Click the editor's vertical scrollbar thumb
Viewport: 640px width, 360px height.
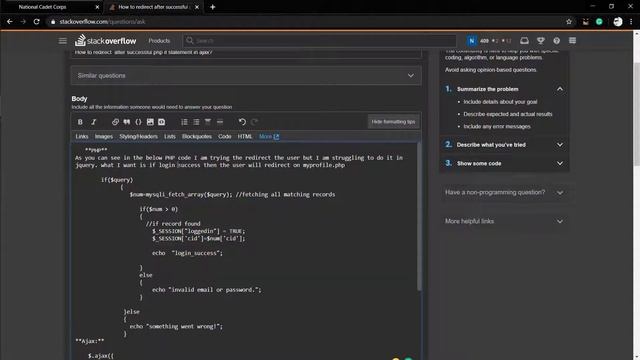pyautogui.click(x=419, y=216)
